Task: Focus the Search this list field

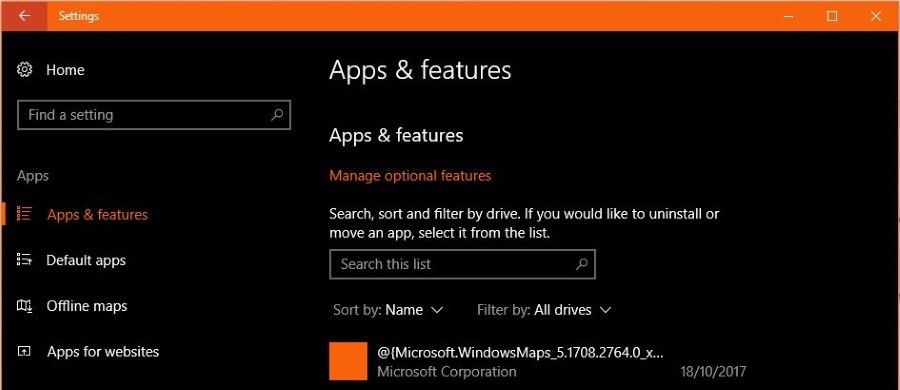Action: coord(462,264)
